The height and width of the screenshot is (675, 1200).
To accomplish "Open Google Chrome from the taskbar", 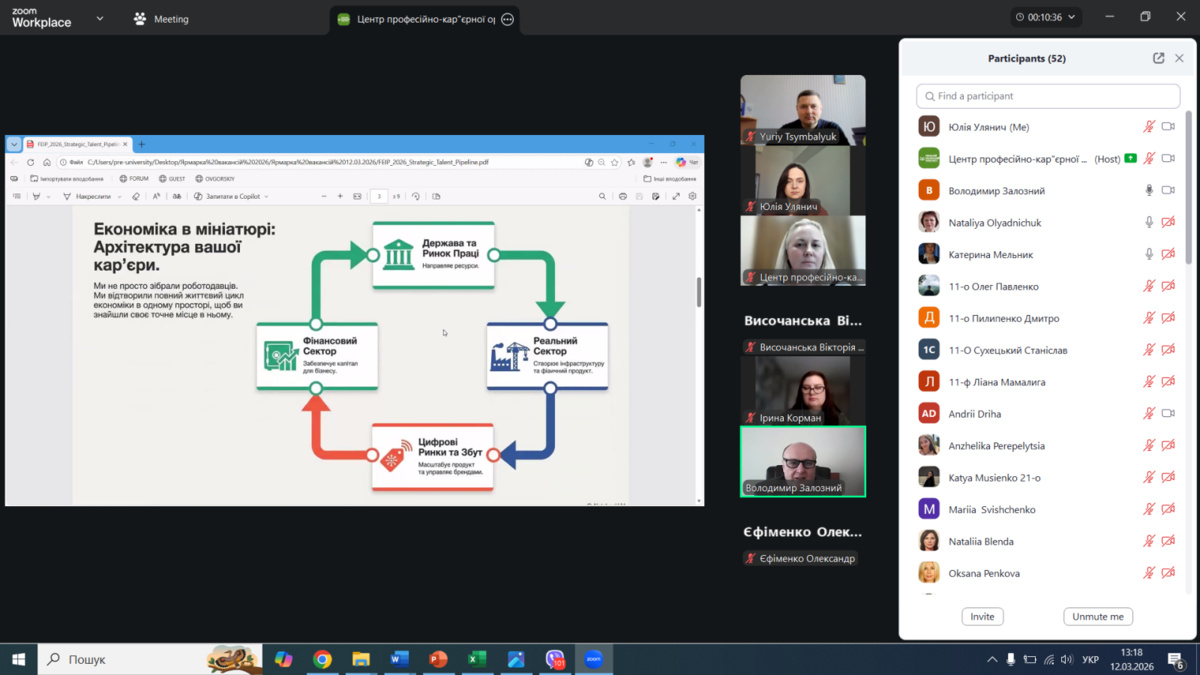I will pos(322,659).
